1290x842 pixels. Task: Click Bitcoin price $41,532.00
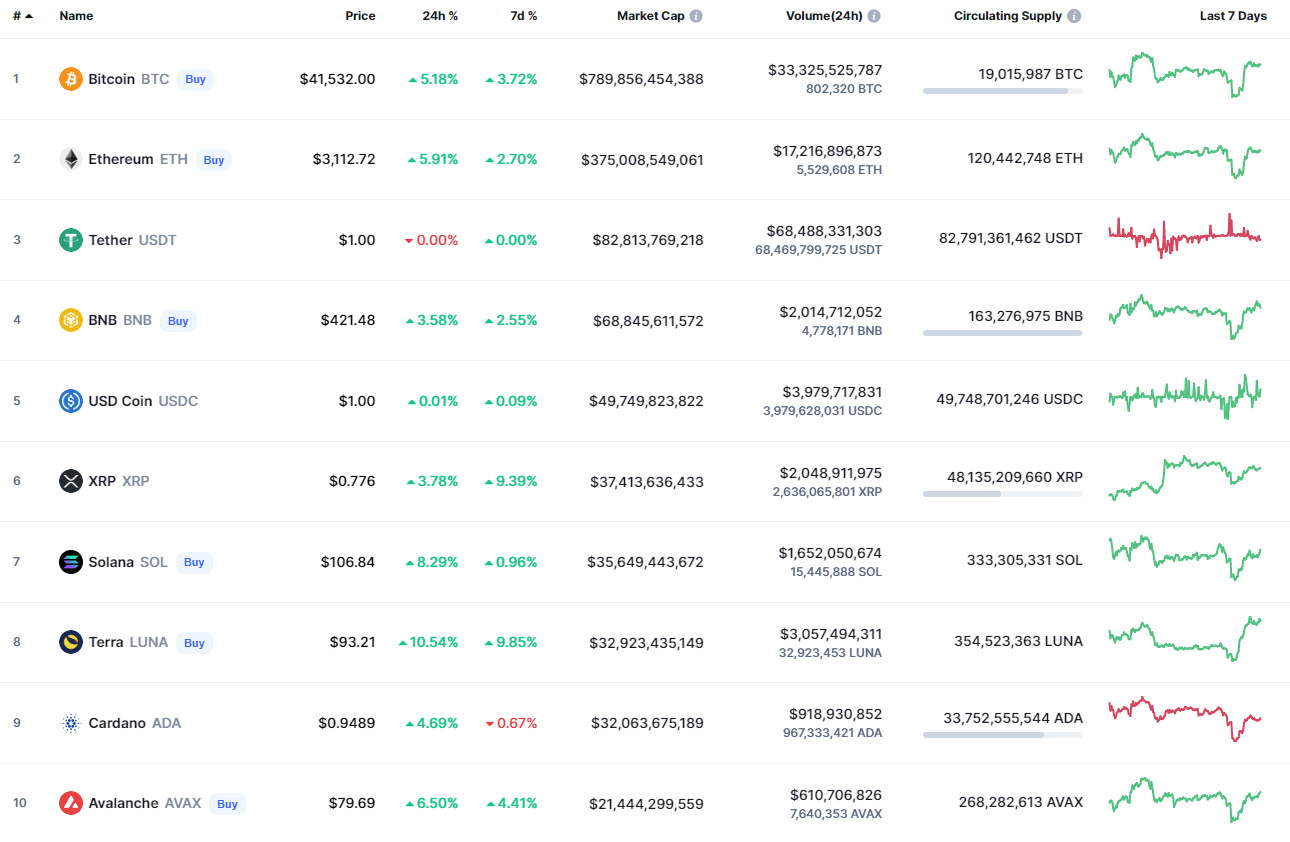coord(338,79)
